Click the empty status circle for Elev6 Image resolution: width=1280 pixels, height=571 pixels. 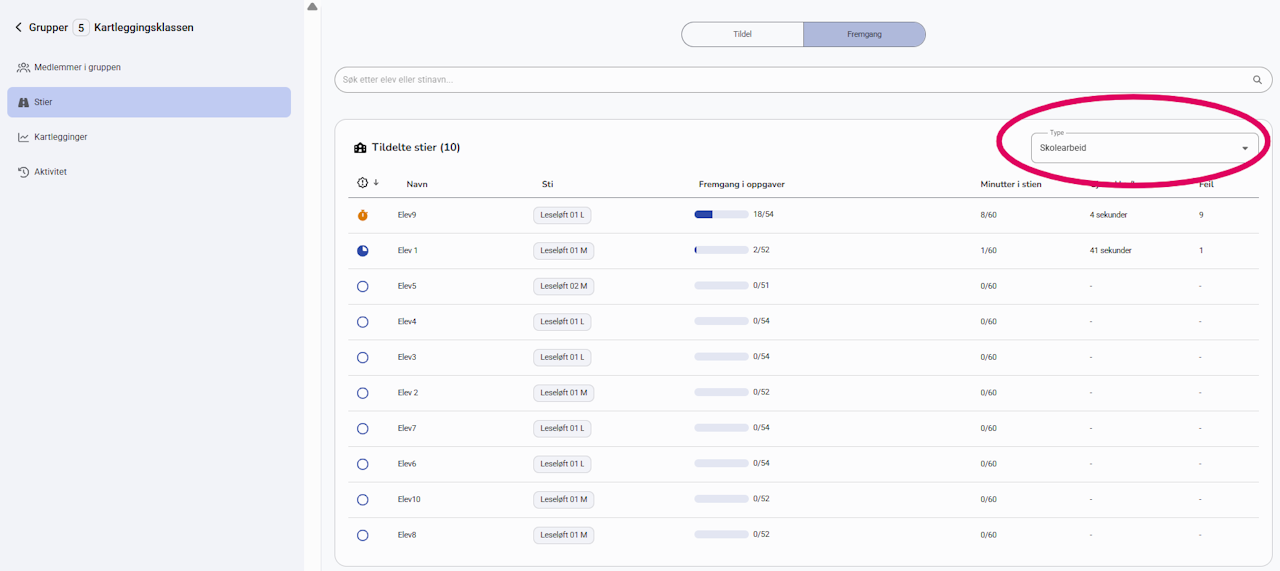pyautogui.click(x=362, y=464)
